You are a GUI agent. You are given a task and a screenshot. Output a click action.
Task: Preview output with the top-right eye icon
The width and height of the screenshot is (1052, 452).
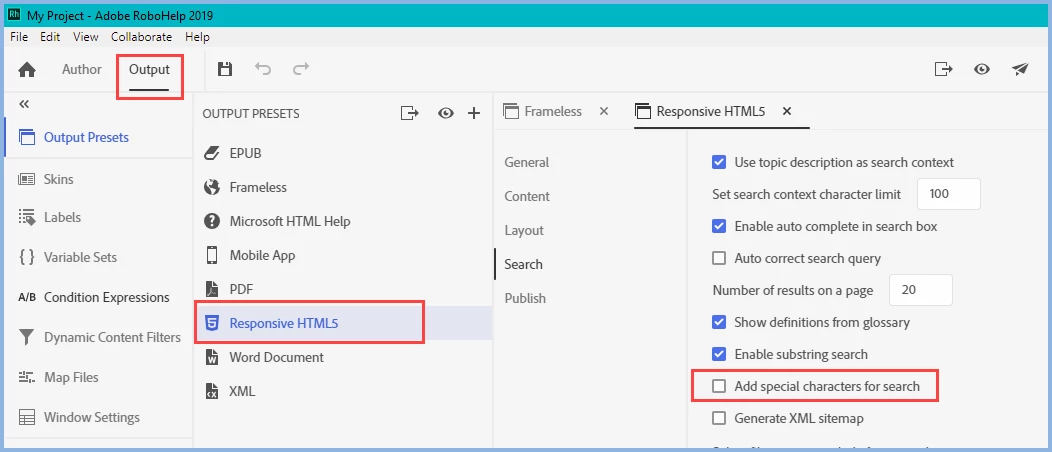(982, 69)
